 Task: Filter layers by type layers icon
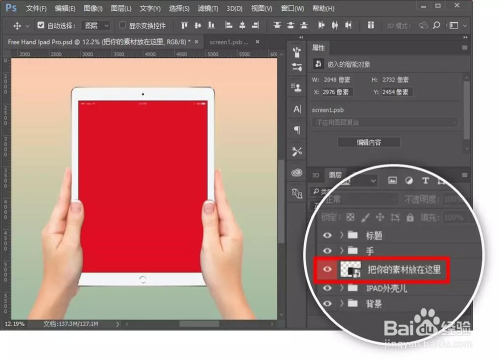tap(425, 181)
